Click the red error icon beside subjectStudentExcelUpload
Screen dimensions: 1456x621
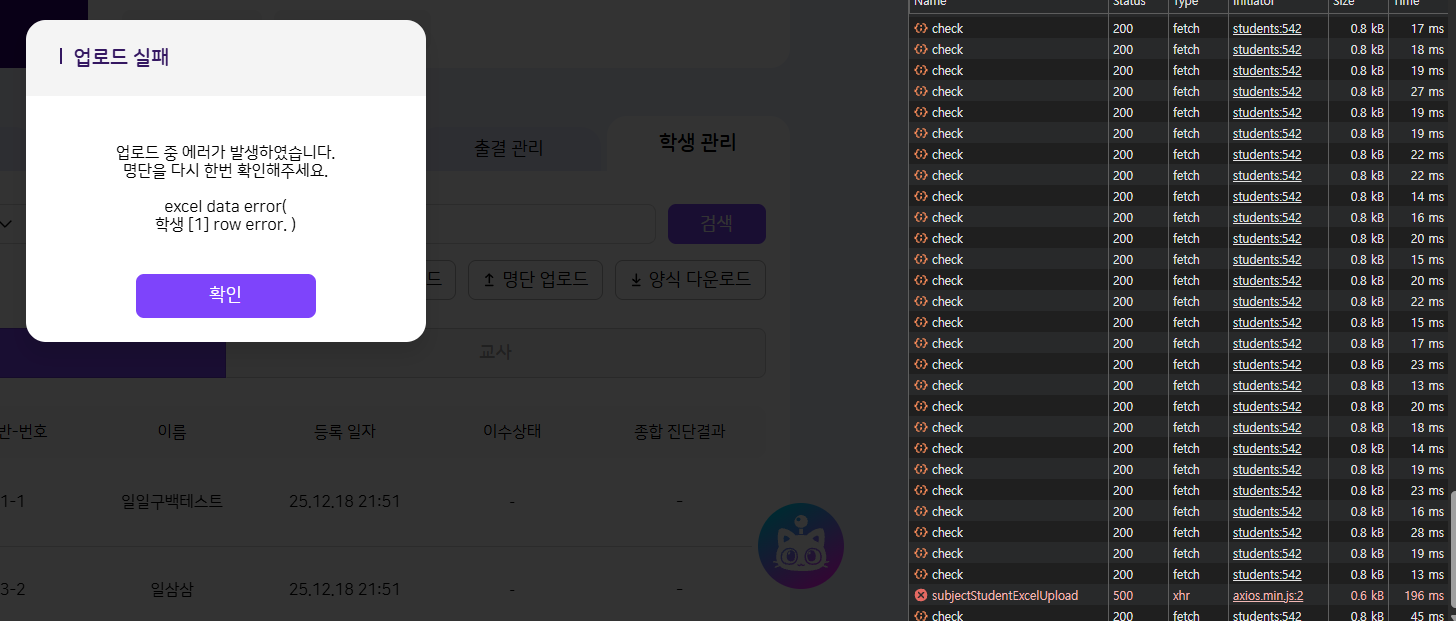pos(920,595)
